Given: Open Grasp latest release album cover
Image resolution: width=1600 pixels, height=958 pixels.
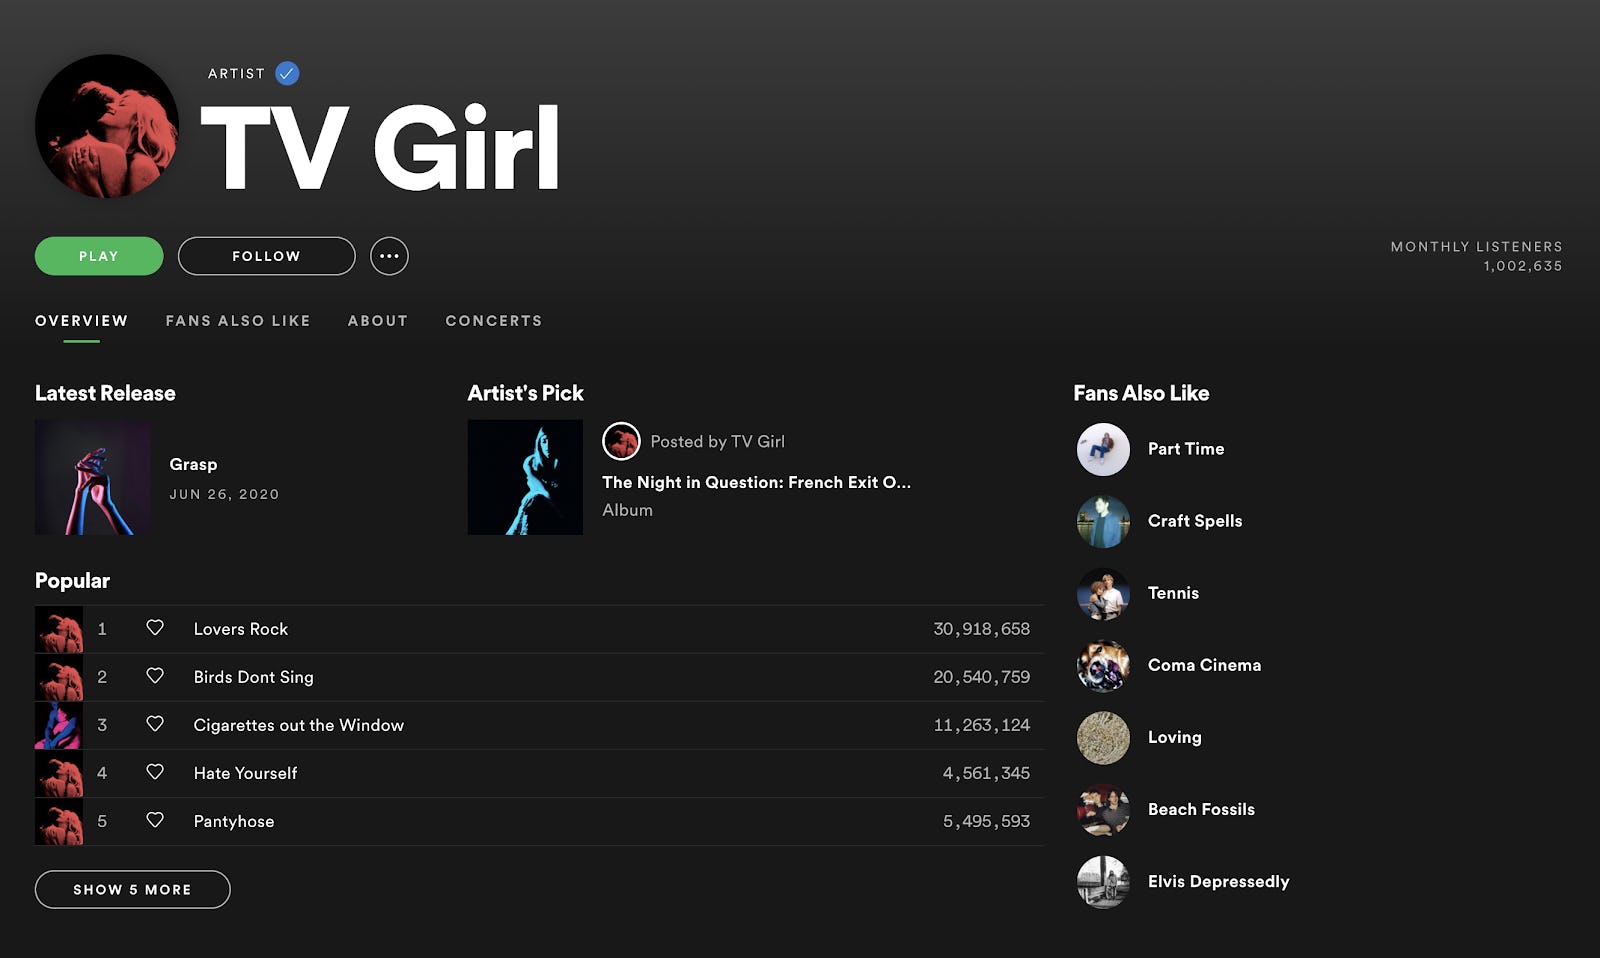Looking at the screenshot, I should 93,477.
